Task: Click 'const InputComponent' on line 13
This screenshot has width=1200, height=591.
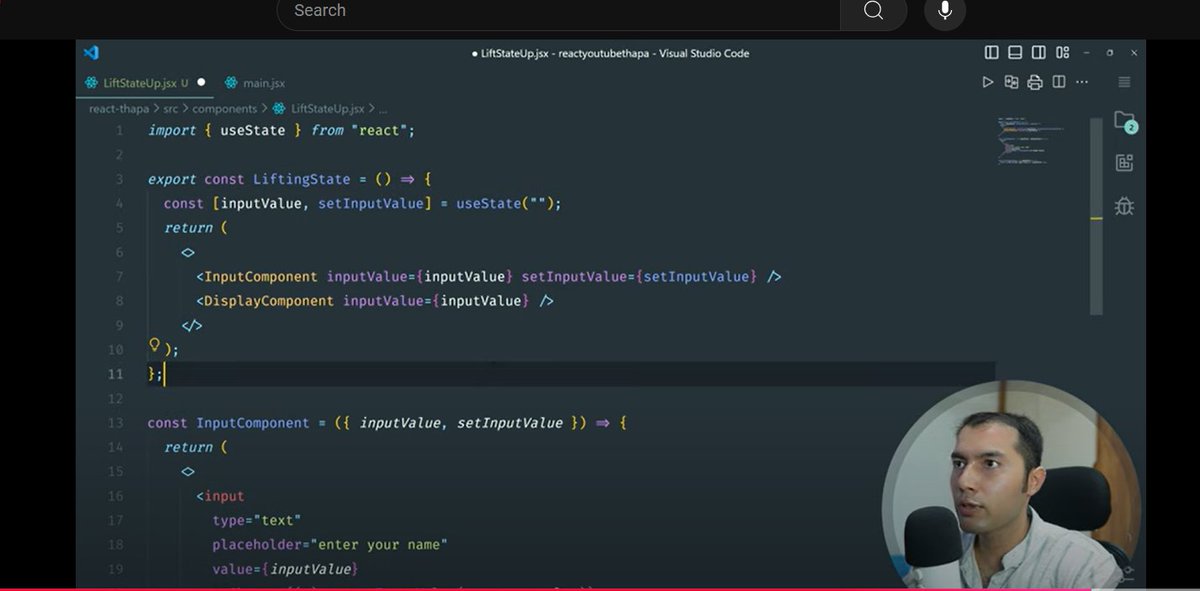Action: pyautogui.click(x=229, y=423)
